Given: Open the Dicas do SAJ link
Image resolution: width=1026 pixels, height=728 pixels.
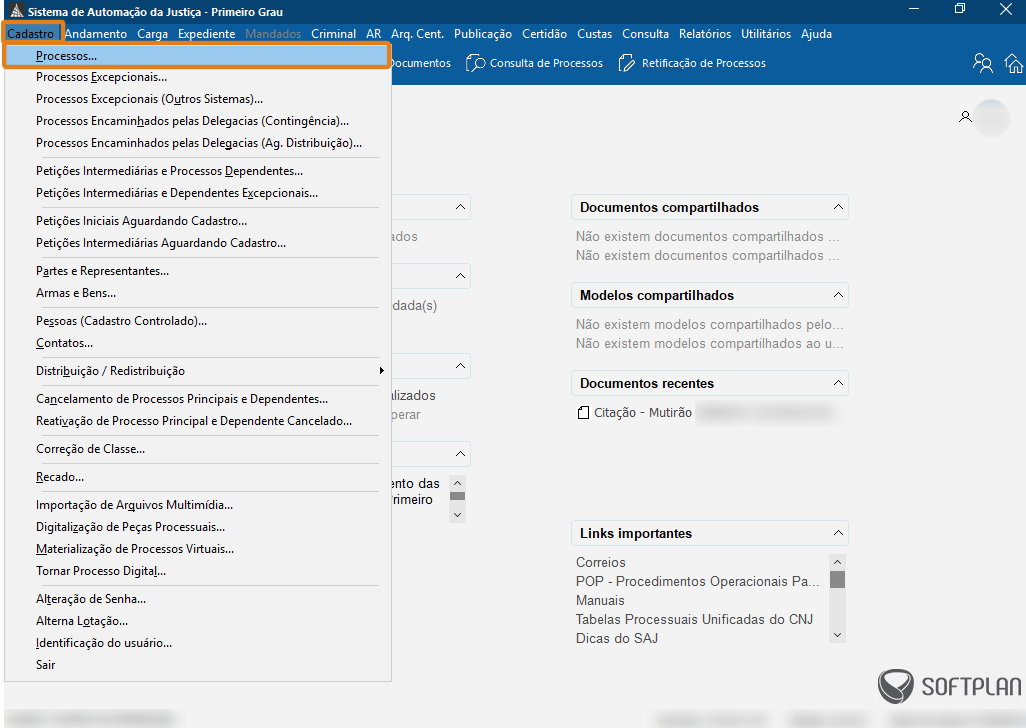Looking at the screenshot, I should point(616,638).
